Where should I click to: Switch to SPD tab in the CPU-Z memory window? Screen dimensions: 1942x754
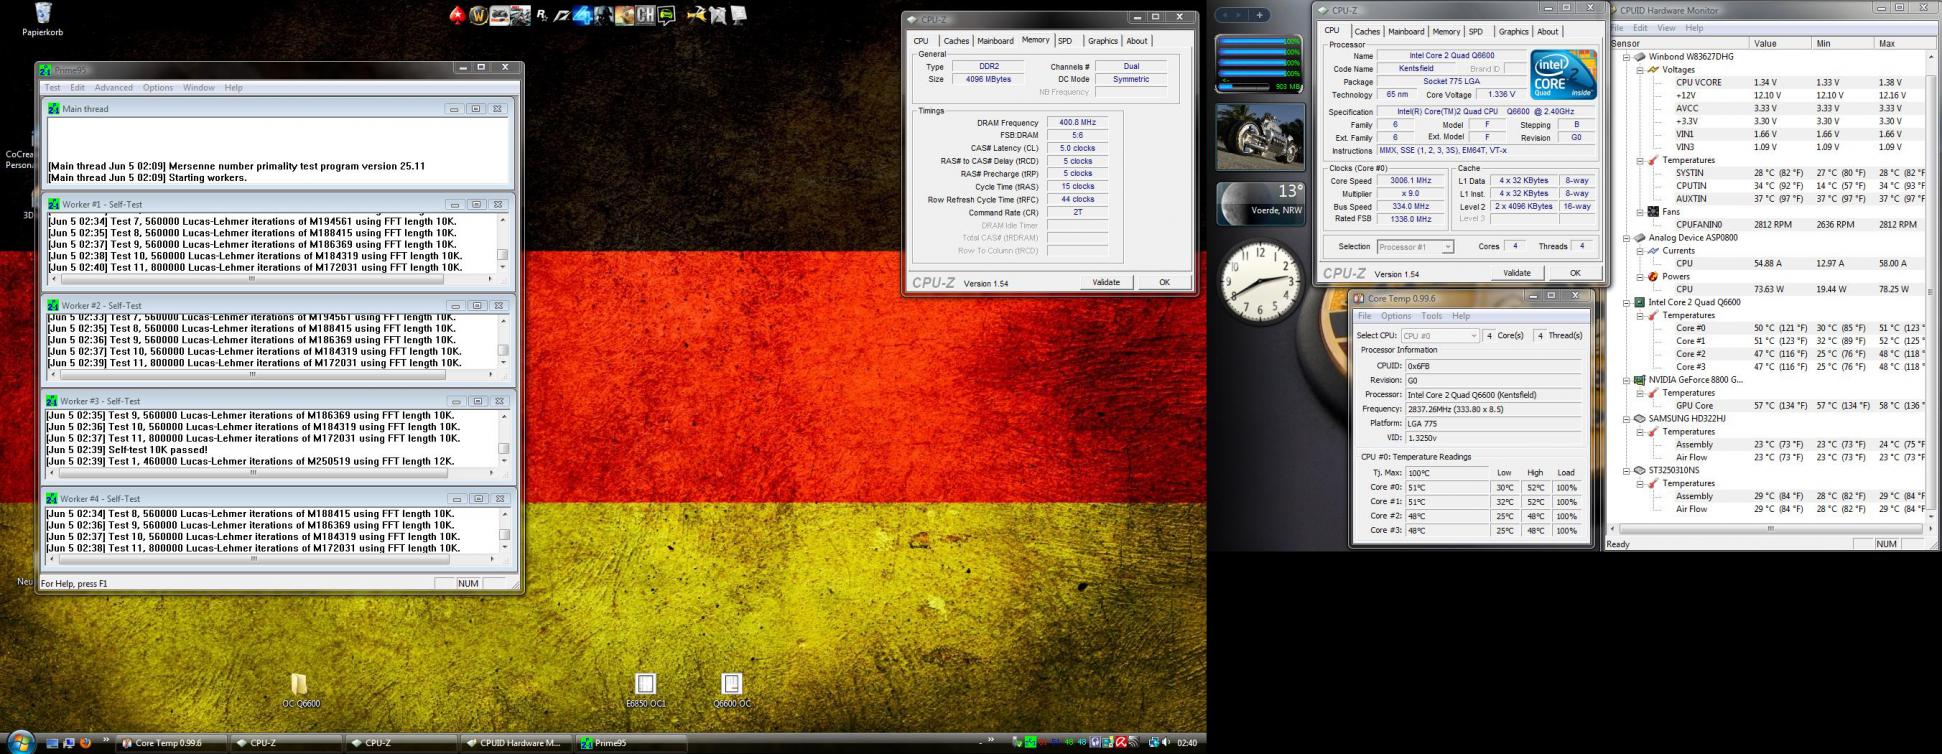(1065, 41)
